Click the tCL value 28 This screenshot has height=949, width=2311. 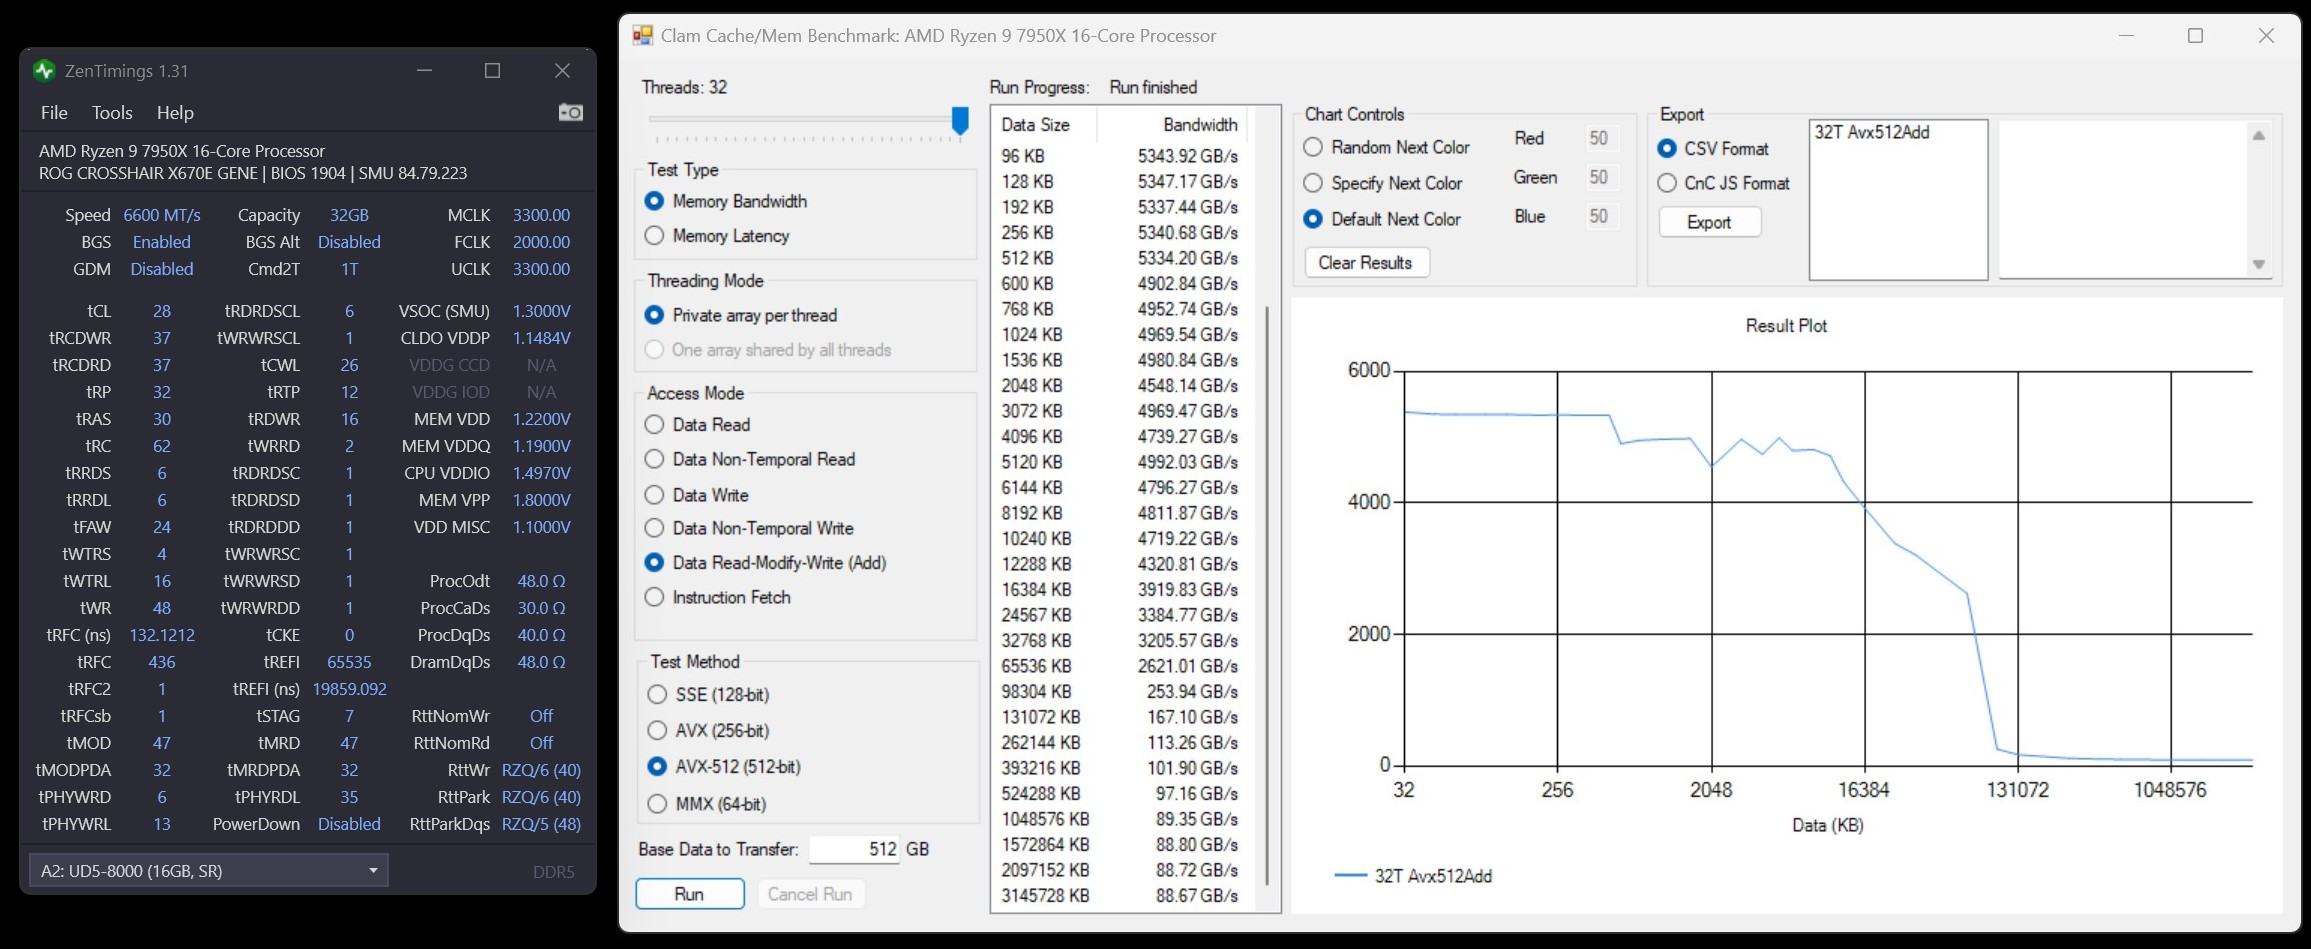click(162, 311)
